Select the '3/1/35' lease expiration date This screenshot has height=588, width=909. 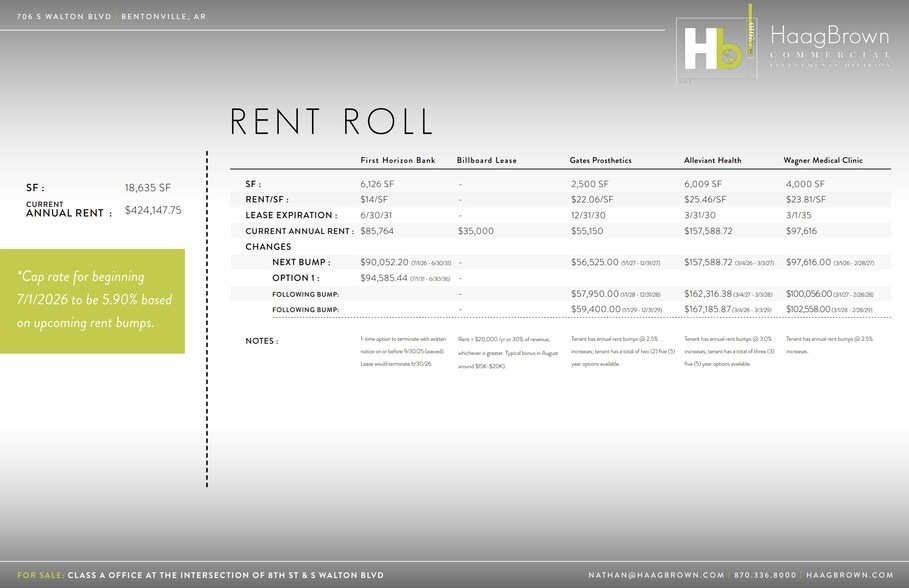[799, 215]
